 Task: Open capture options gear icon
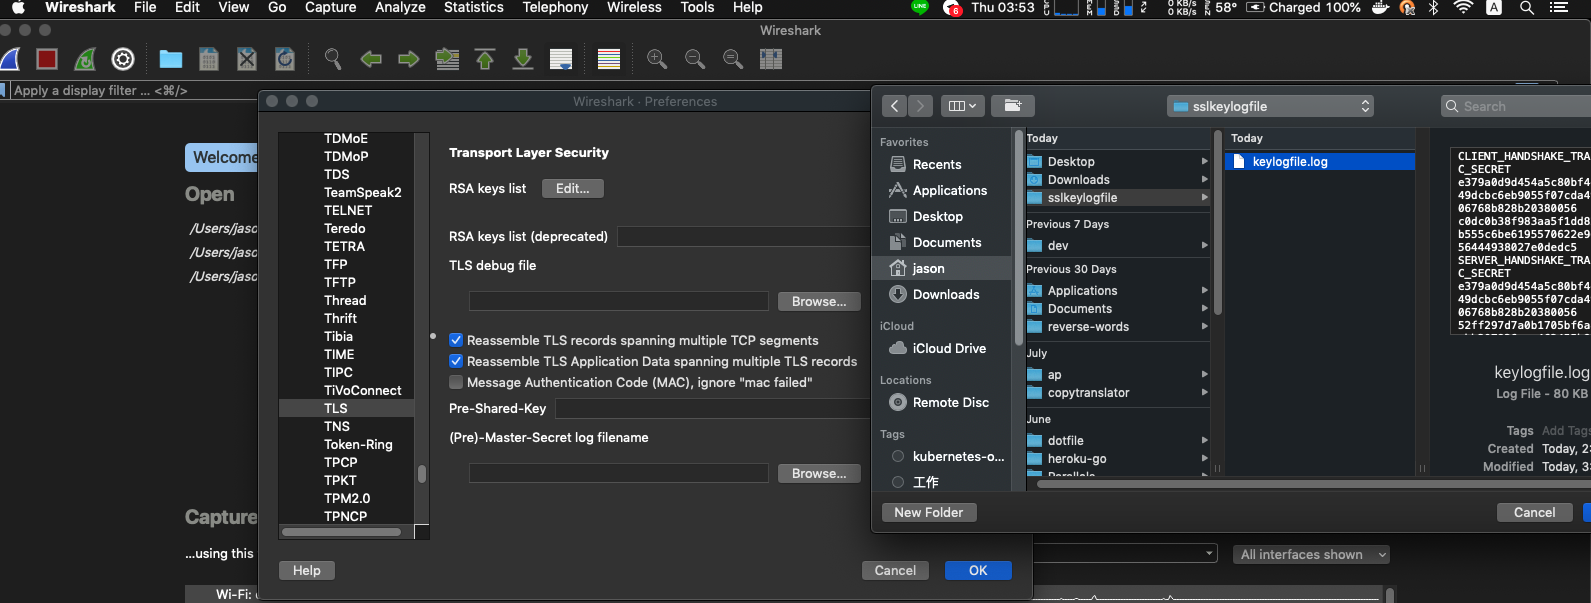click(x=123, y=59)
